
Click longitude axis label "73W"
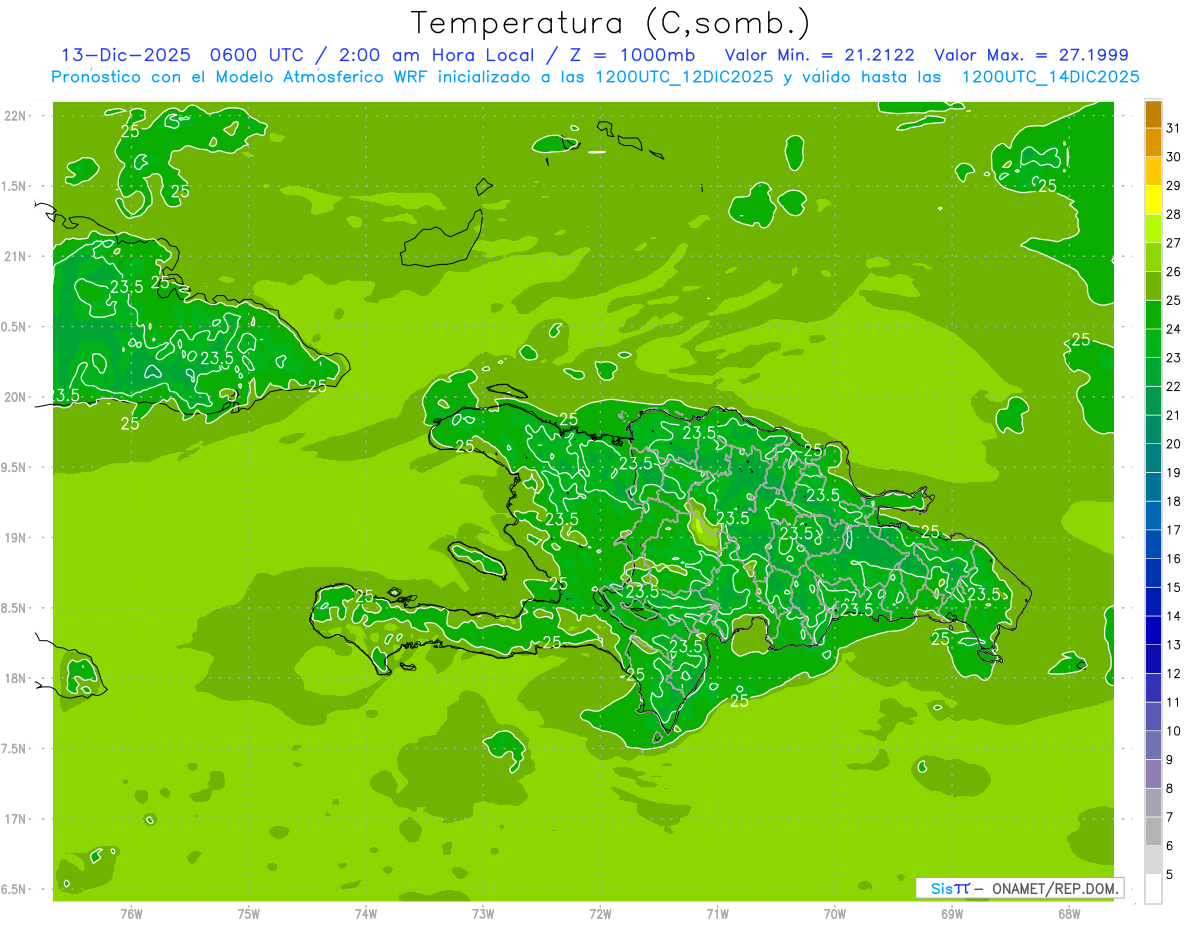483,913
